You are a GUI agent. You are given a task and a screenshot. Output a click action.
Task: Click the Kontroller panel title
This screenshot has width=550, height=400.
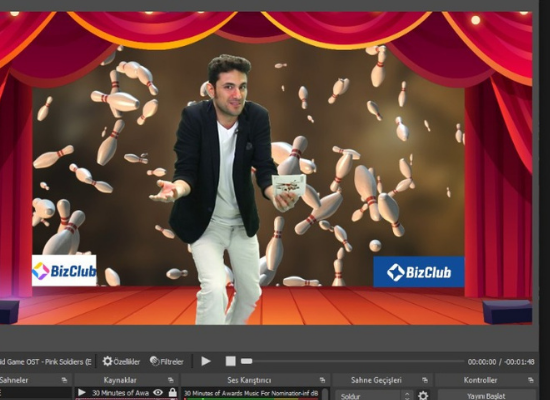pyautogui.click(x=480, y=380)
